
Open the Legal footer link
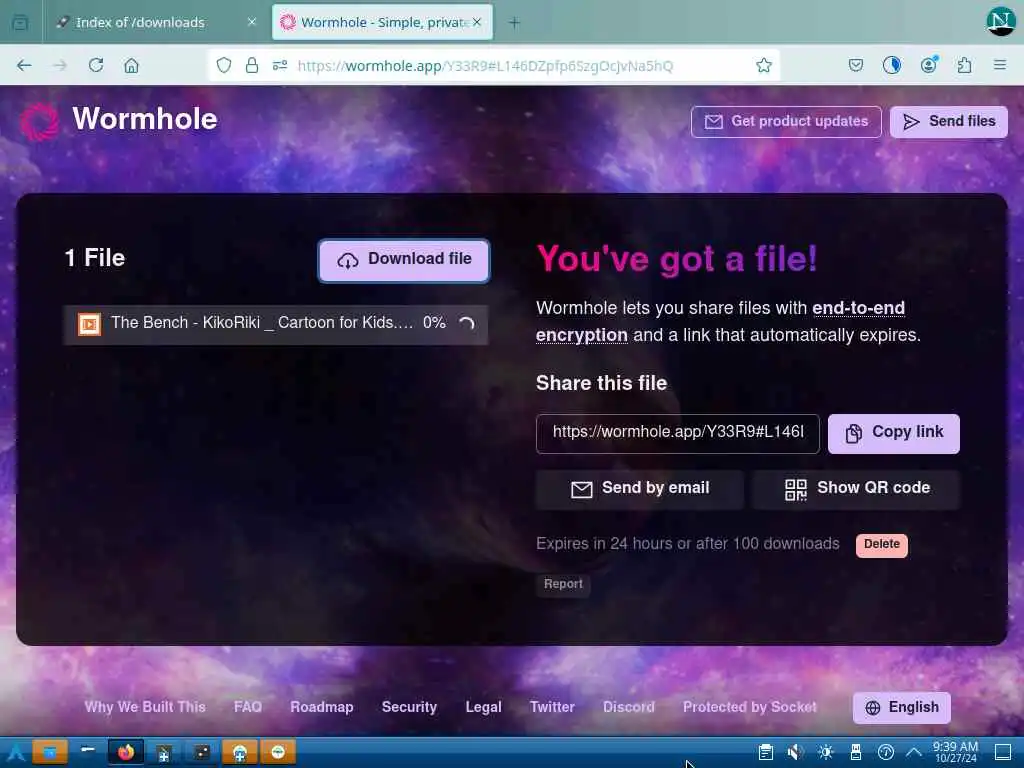[483, 707]
